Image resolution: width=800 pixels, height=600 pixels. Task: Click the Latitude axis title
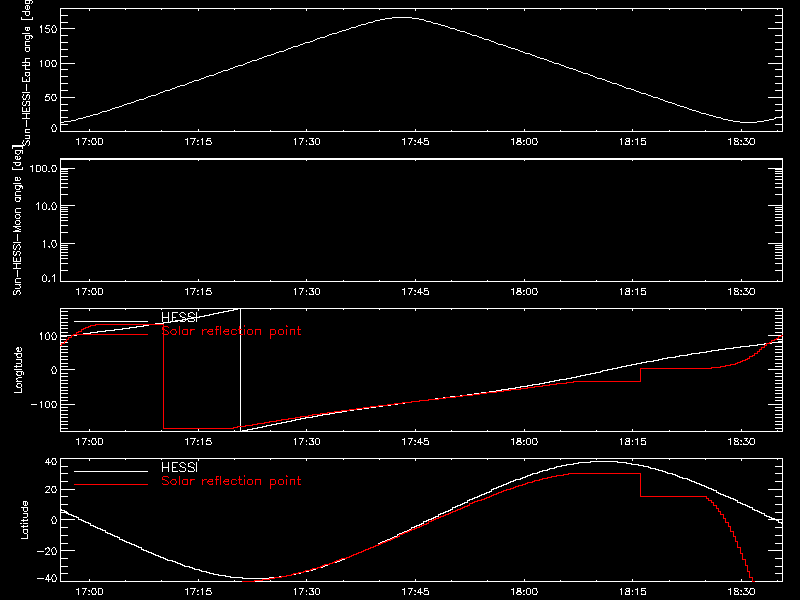(24, 520)
